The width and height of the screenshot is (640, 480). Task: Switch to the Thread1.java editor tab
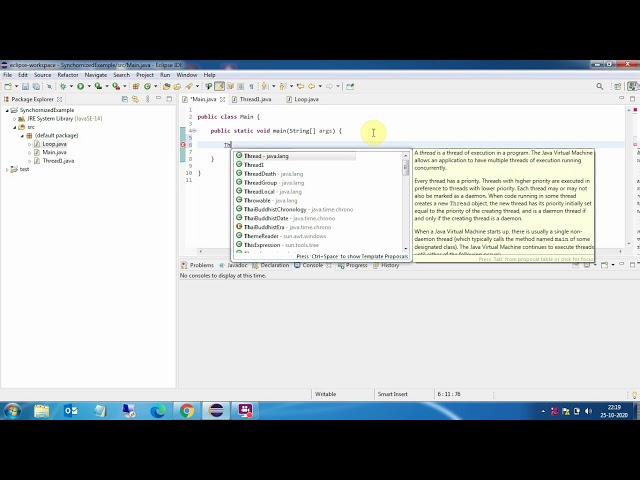(x=252, y=99)
